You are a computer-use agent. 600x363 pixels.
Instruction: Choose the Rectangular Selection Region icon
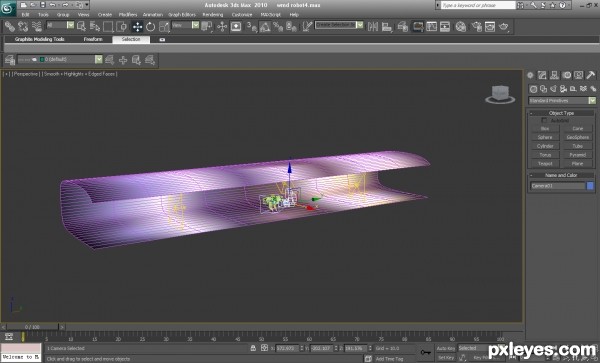(108, 26)
